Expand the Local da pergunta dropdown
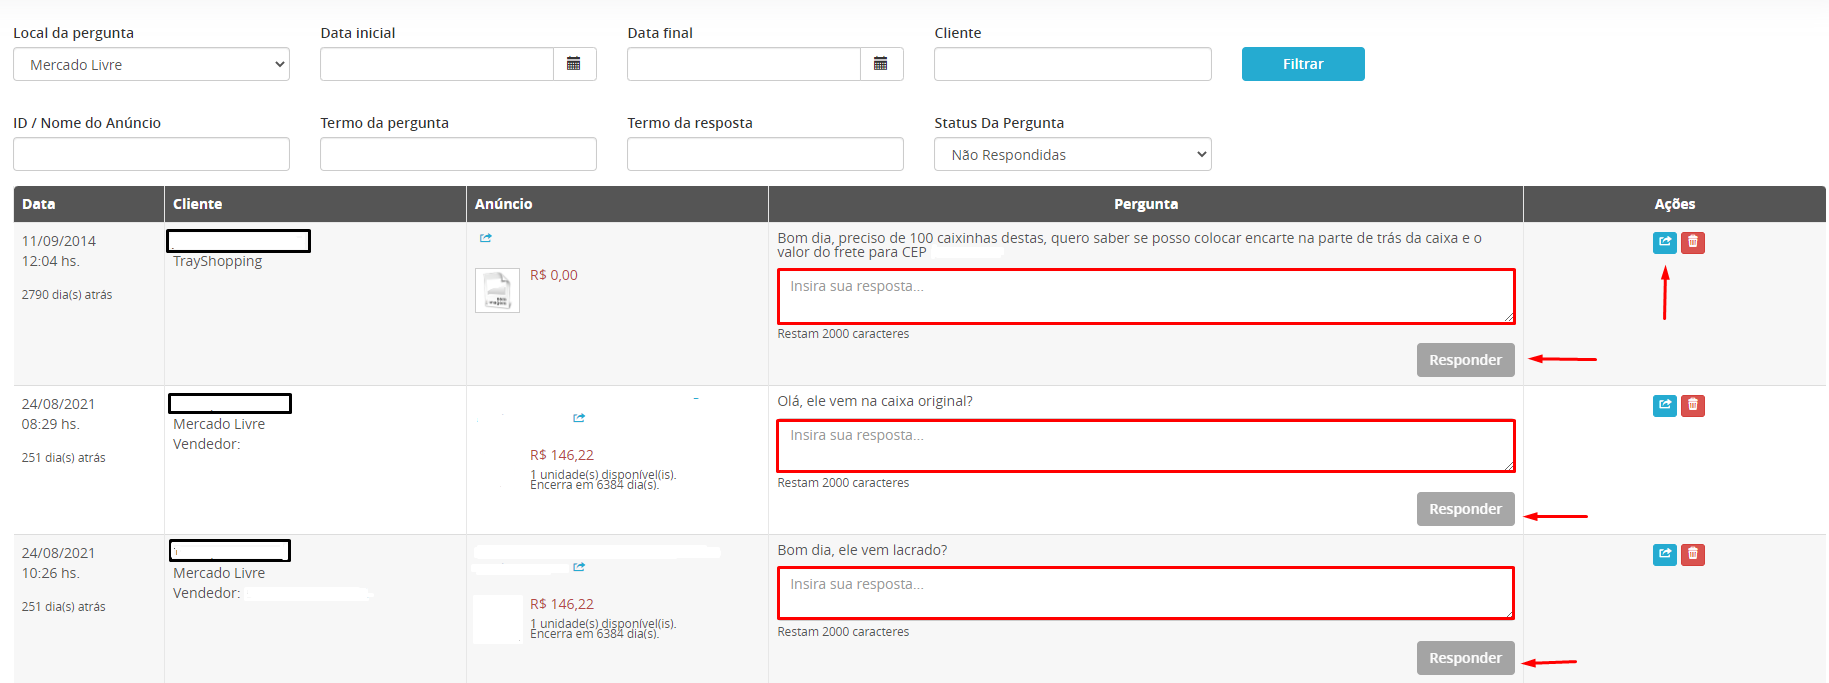 pyautogui.click(x=151, y=64)
